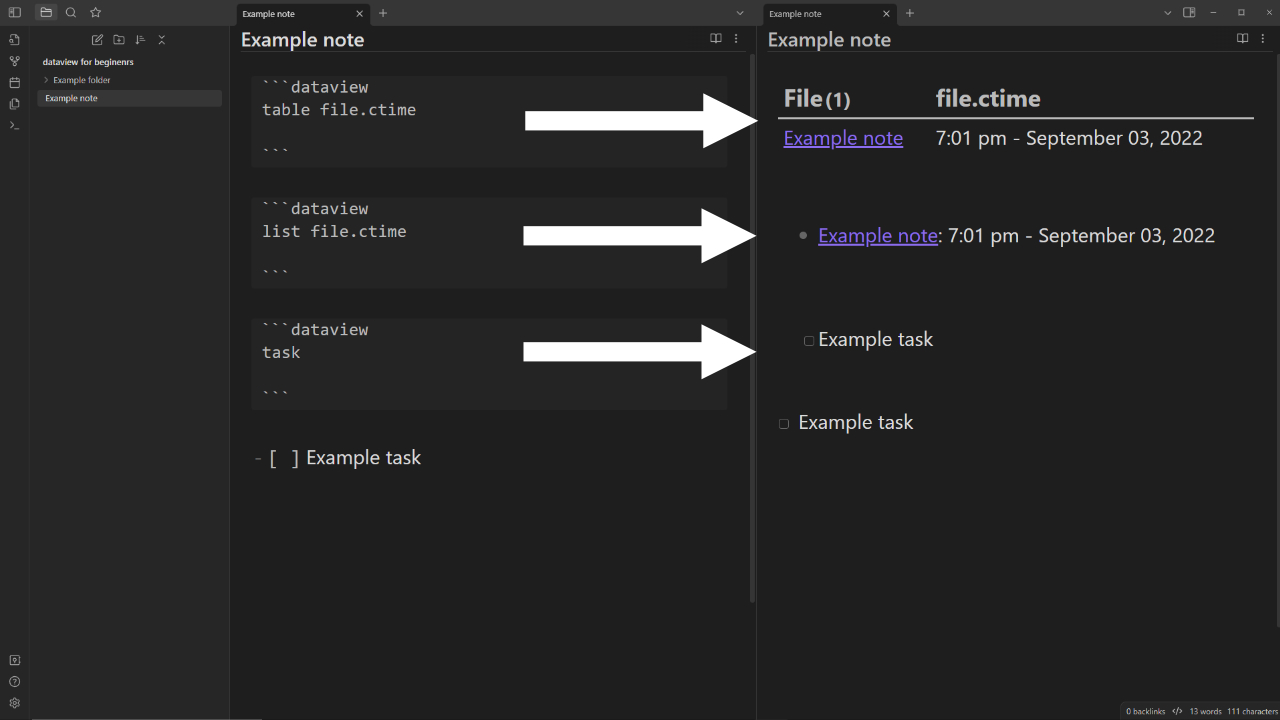1280x720 pixels.
Task: Tick the Example task checkbox in dataview results
Action: pos(808,340)
